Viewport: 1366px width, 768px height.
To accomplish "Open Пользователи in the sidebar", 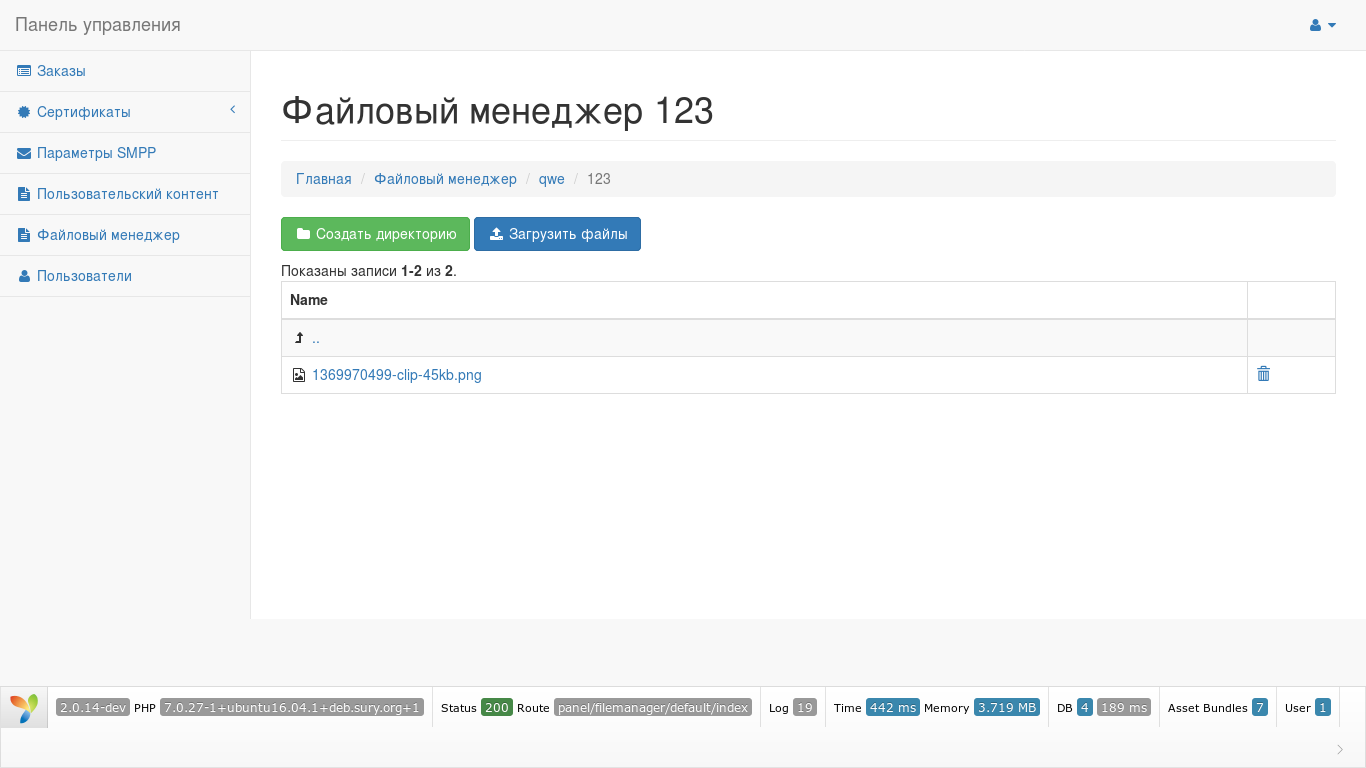I will [125, 276].
